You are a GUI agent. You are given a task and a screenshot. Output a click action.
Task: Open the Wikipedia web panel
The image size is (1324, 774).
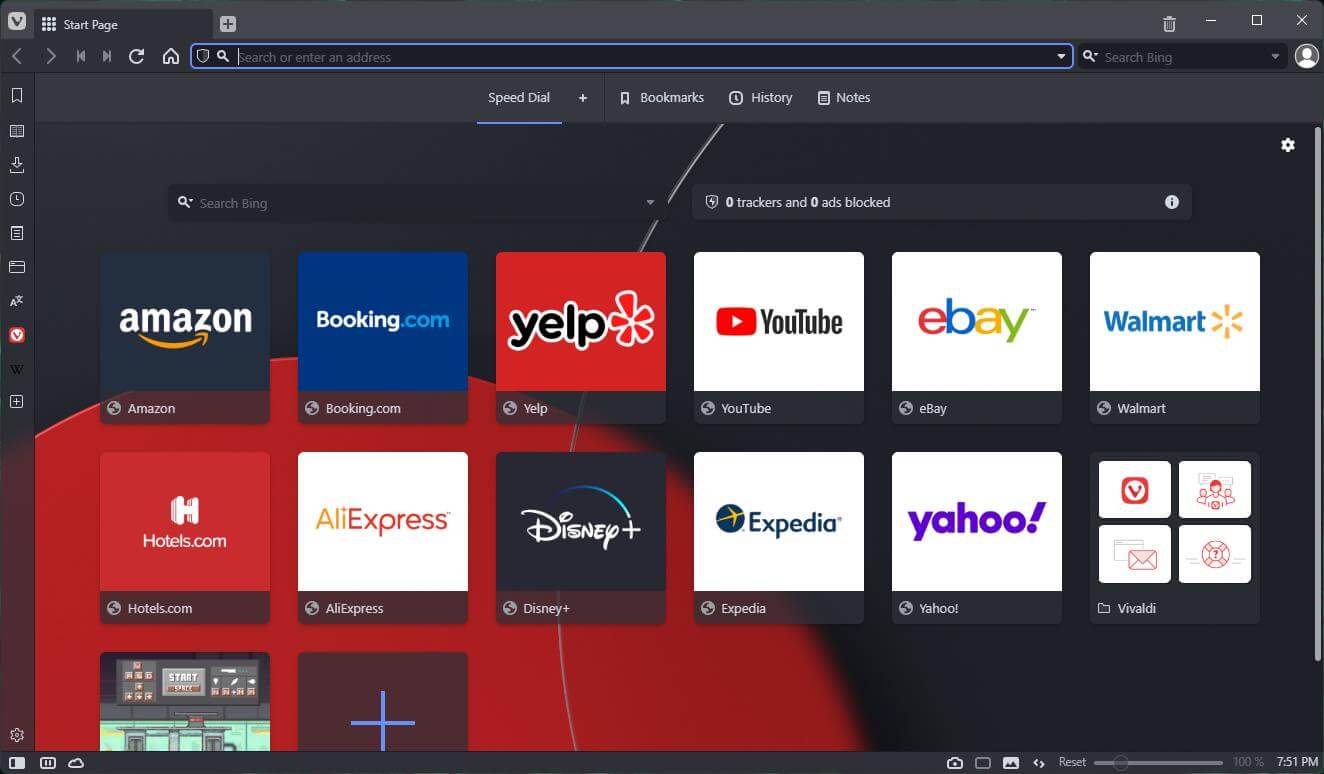pyautogui.click(x=17, y=369)
